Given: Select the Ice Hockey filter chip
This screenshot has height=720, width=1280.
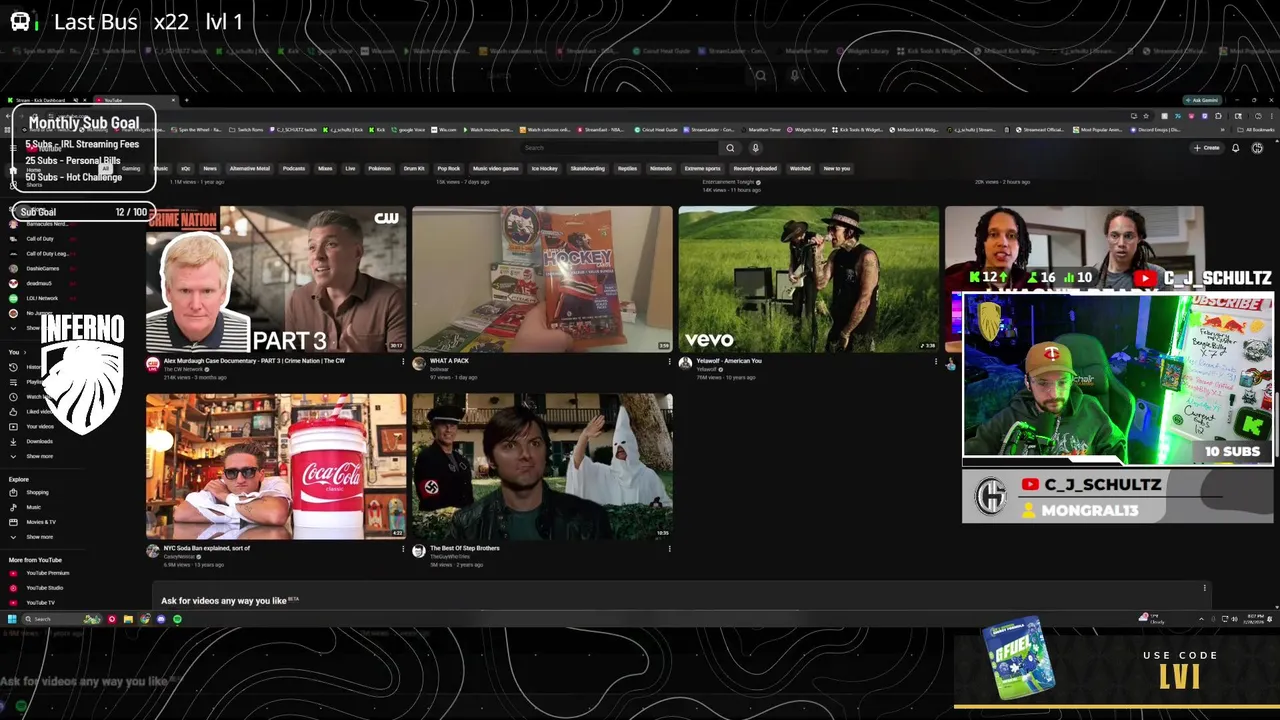Looking at the screenshot, I should pos(545,168).
